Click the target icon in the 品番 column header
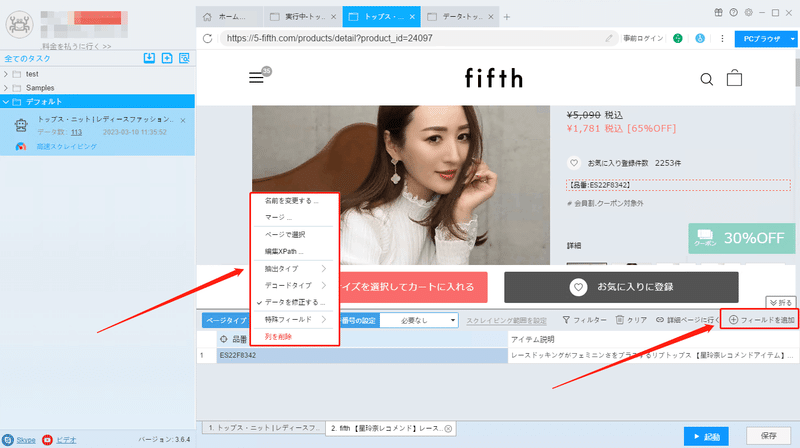Viewport: 800px width, 448px height. (223, 339)
